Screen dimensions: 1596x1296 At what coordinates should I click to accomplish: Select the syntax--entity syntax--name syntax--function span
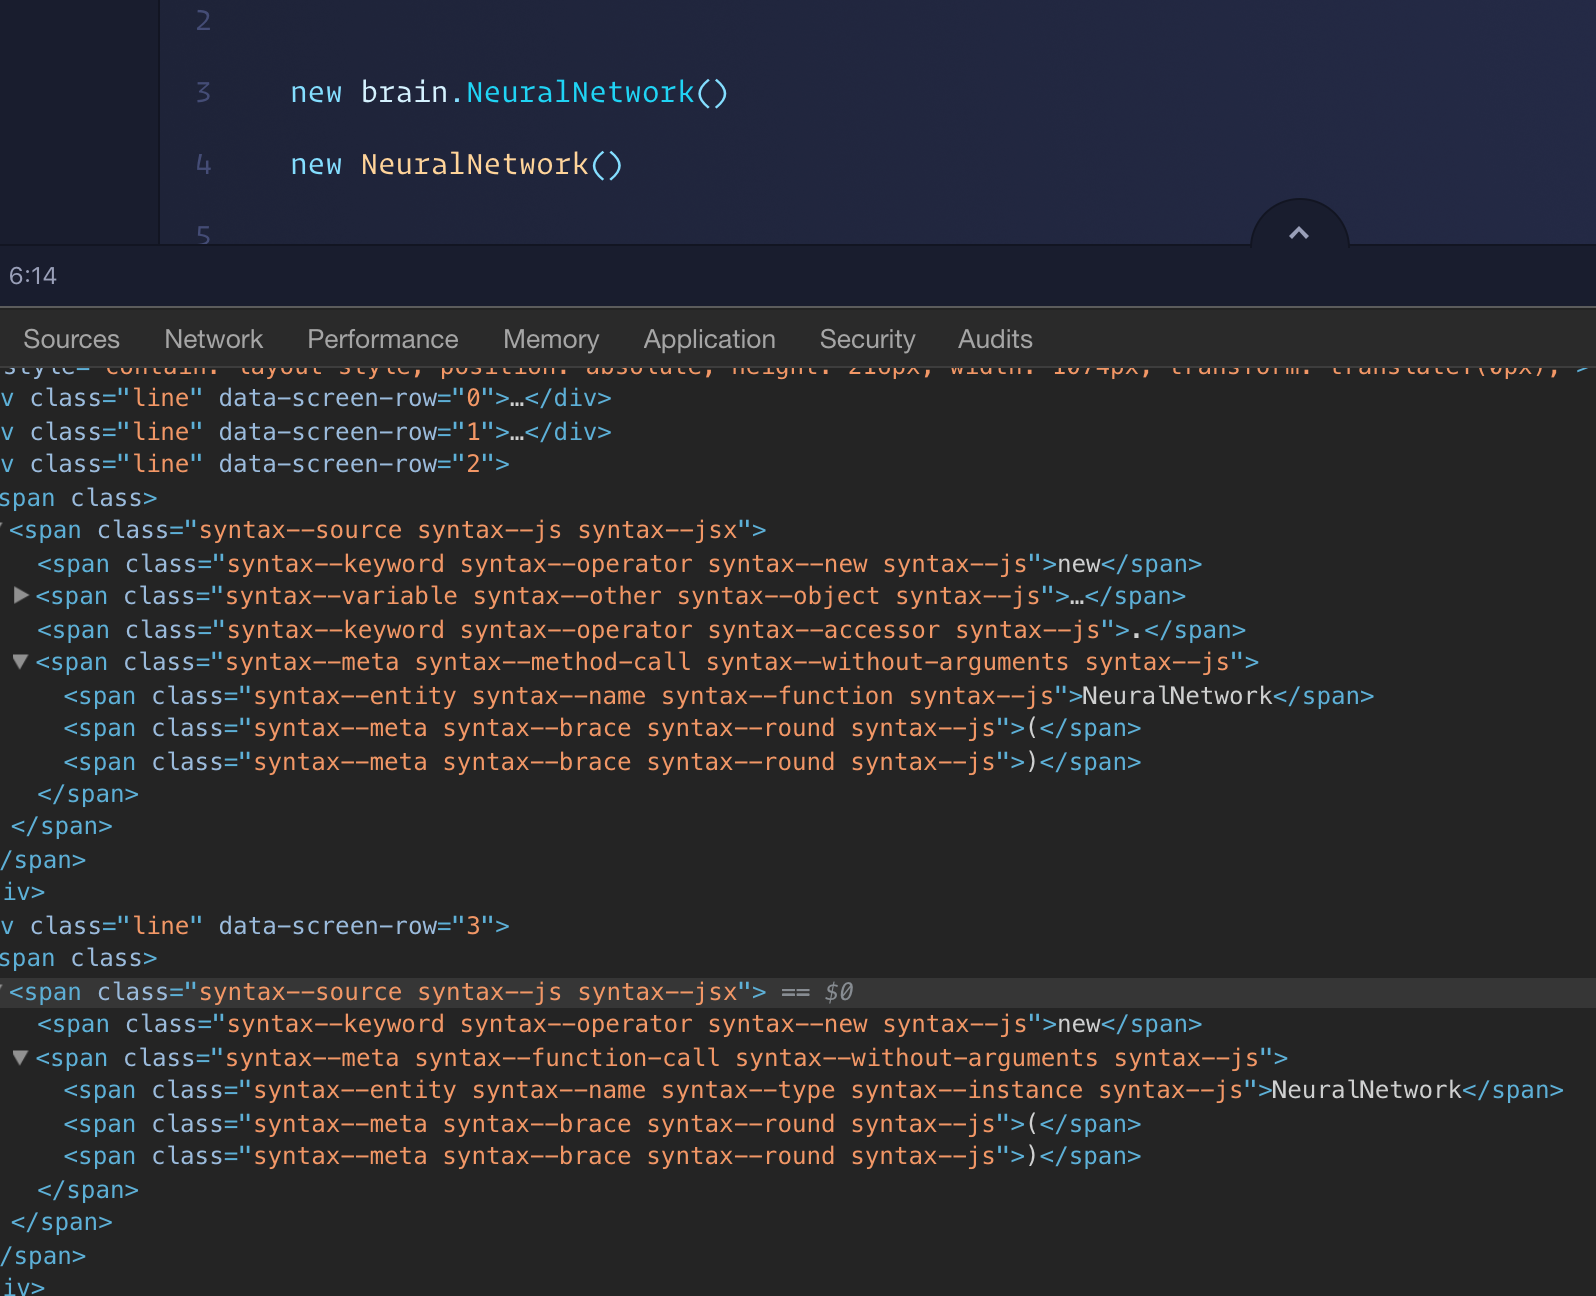pyautogui.click(x=719, y=696)
